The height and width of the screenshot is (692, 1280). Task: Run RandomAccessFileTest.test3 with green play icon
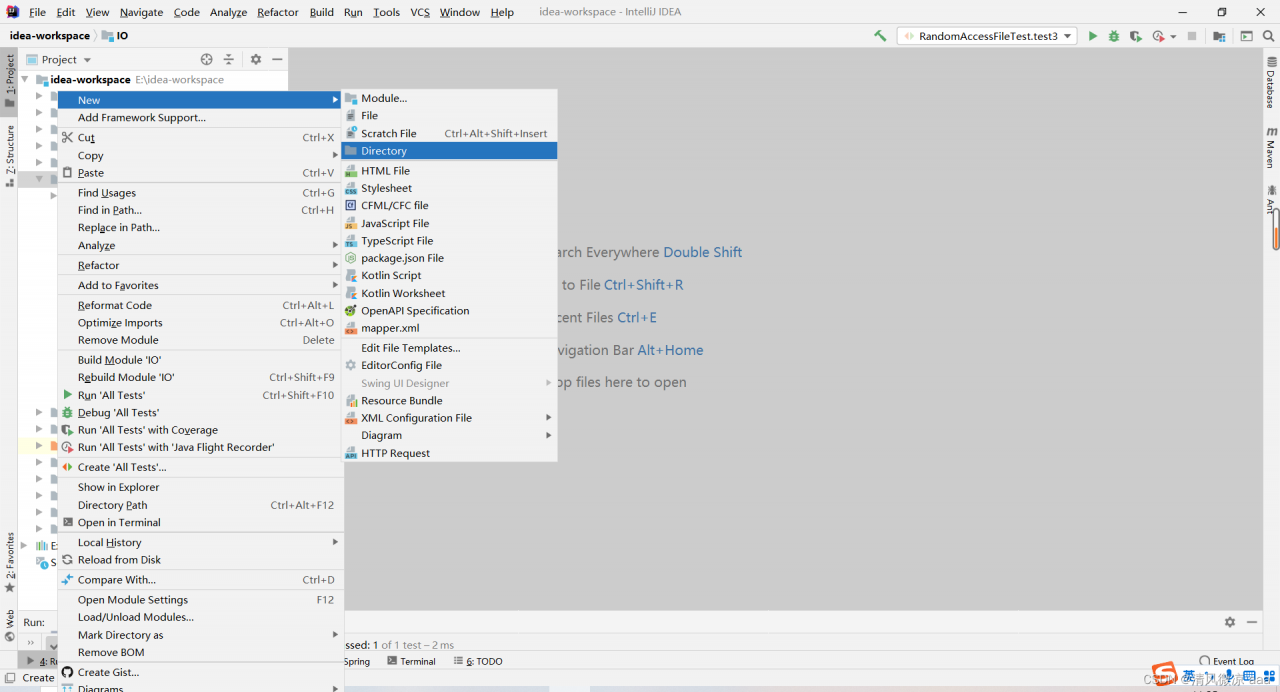[1093, 36]
